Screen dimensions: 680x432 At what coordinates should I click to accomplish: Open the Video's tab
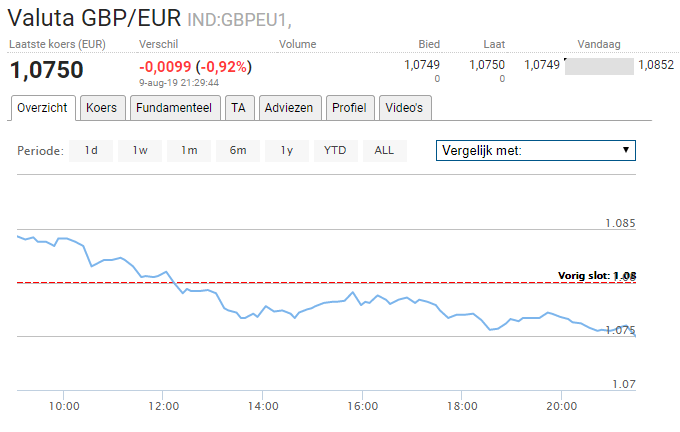click(x=404, y=107)
